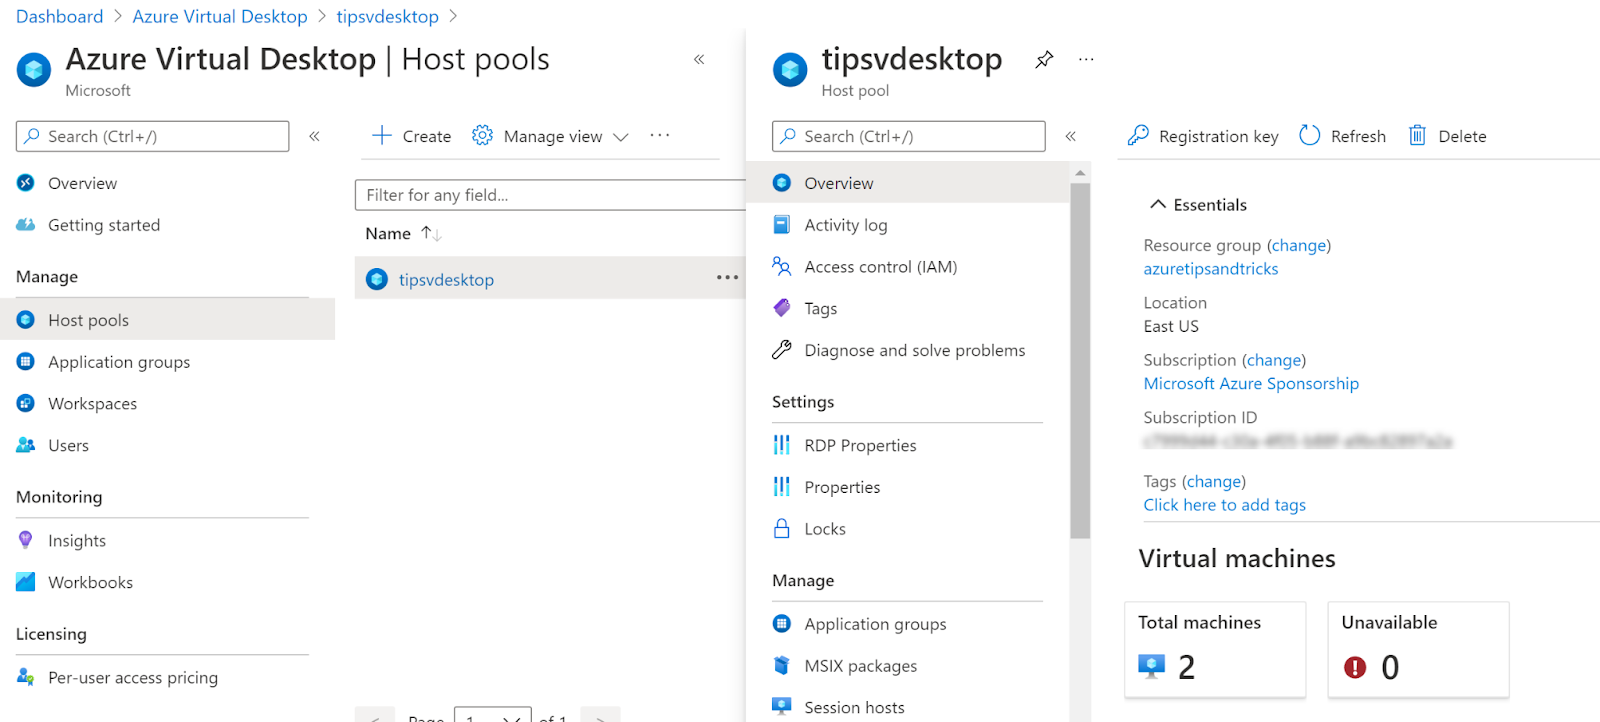Collapse the tipsvdesktop resource menu
Screen dimensions: 1600x722
pyautogui.click(x=1070, y=136)
